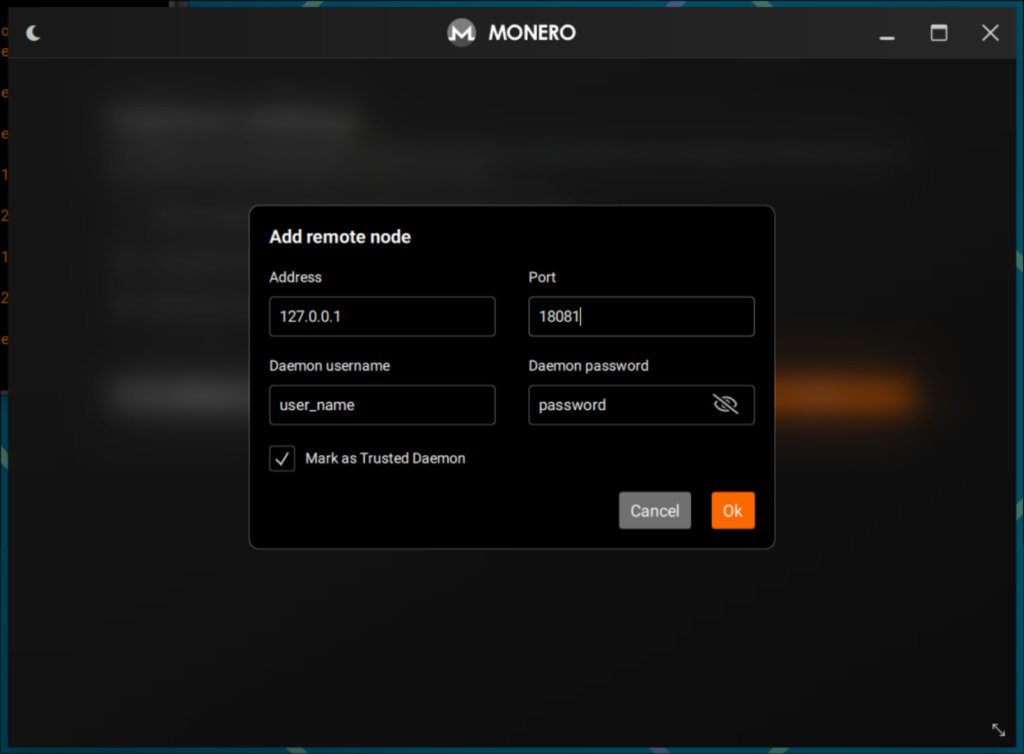Show the daemon password using the eye icon
Viewport: 1024px width, 754px height.
coord(727,405)
